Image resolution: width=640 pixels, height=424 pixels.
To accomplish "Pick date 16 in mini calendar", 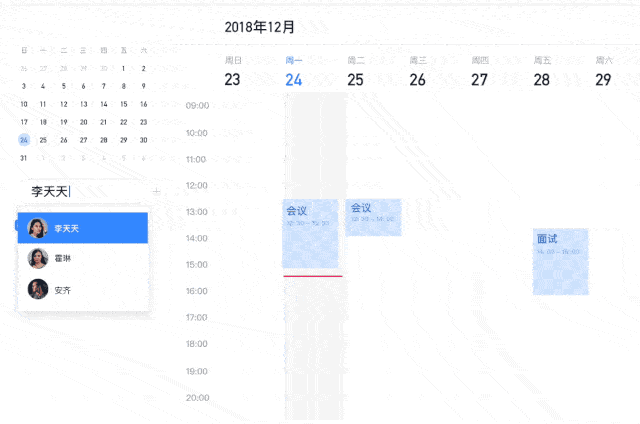I will point(144,104).
